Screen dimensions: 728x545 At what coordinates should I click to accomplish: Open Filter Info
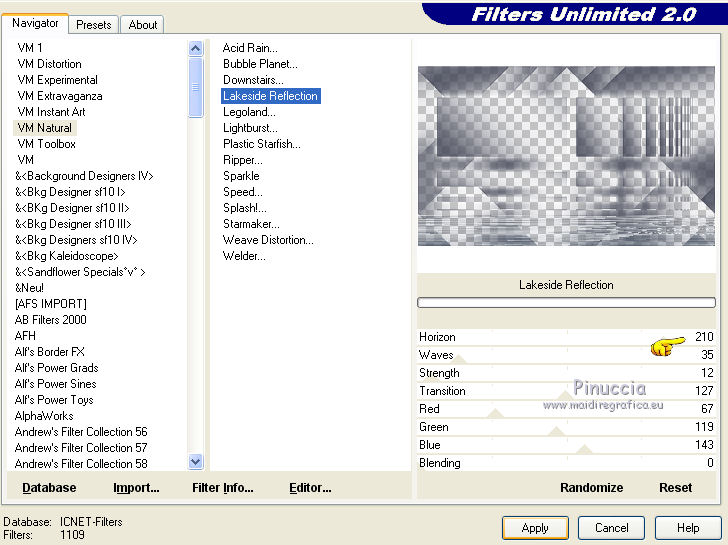pos(223,488)
